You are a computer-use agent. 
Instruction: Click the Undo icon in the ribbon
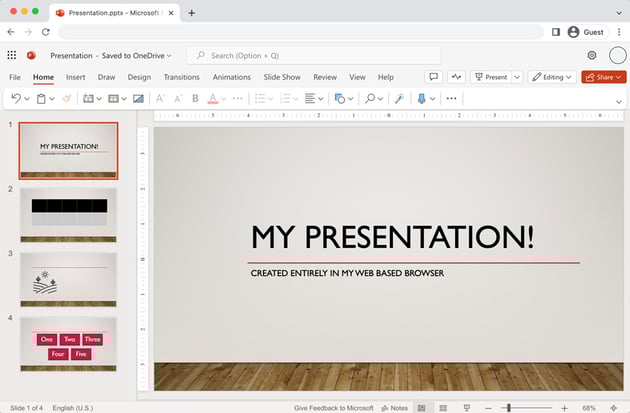pyautogui.click(x=15, y=99)
